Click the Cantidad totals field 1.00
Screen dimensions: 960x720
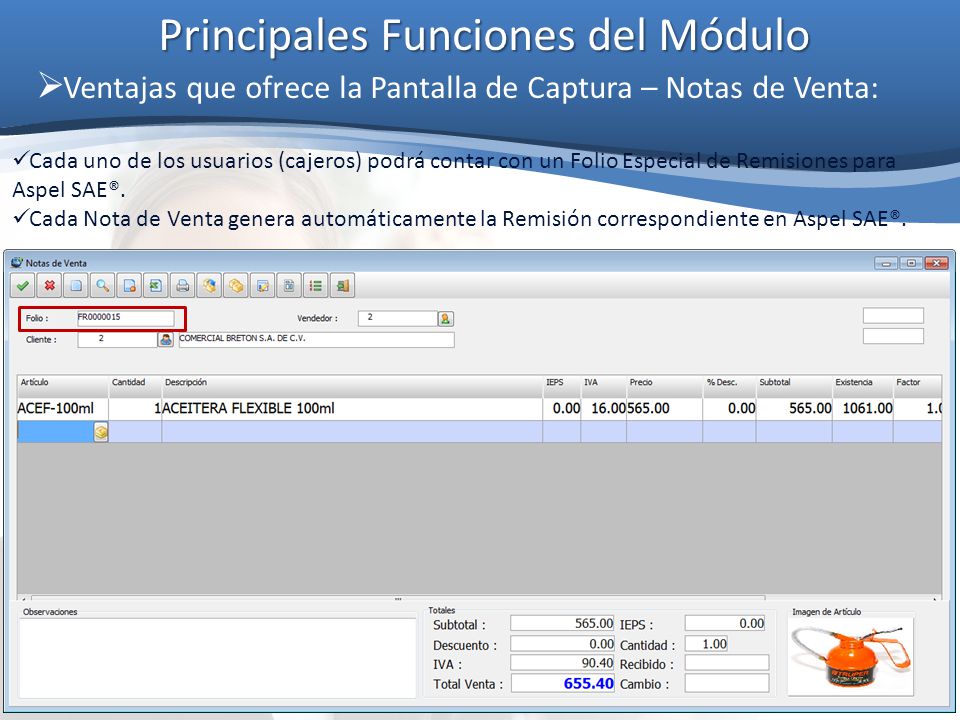707,643
